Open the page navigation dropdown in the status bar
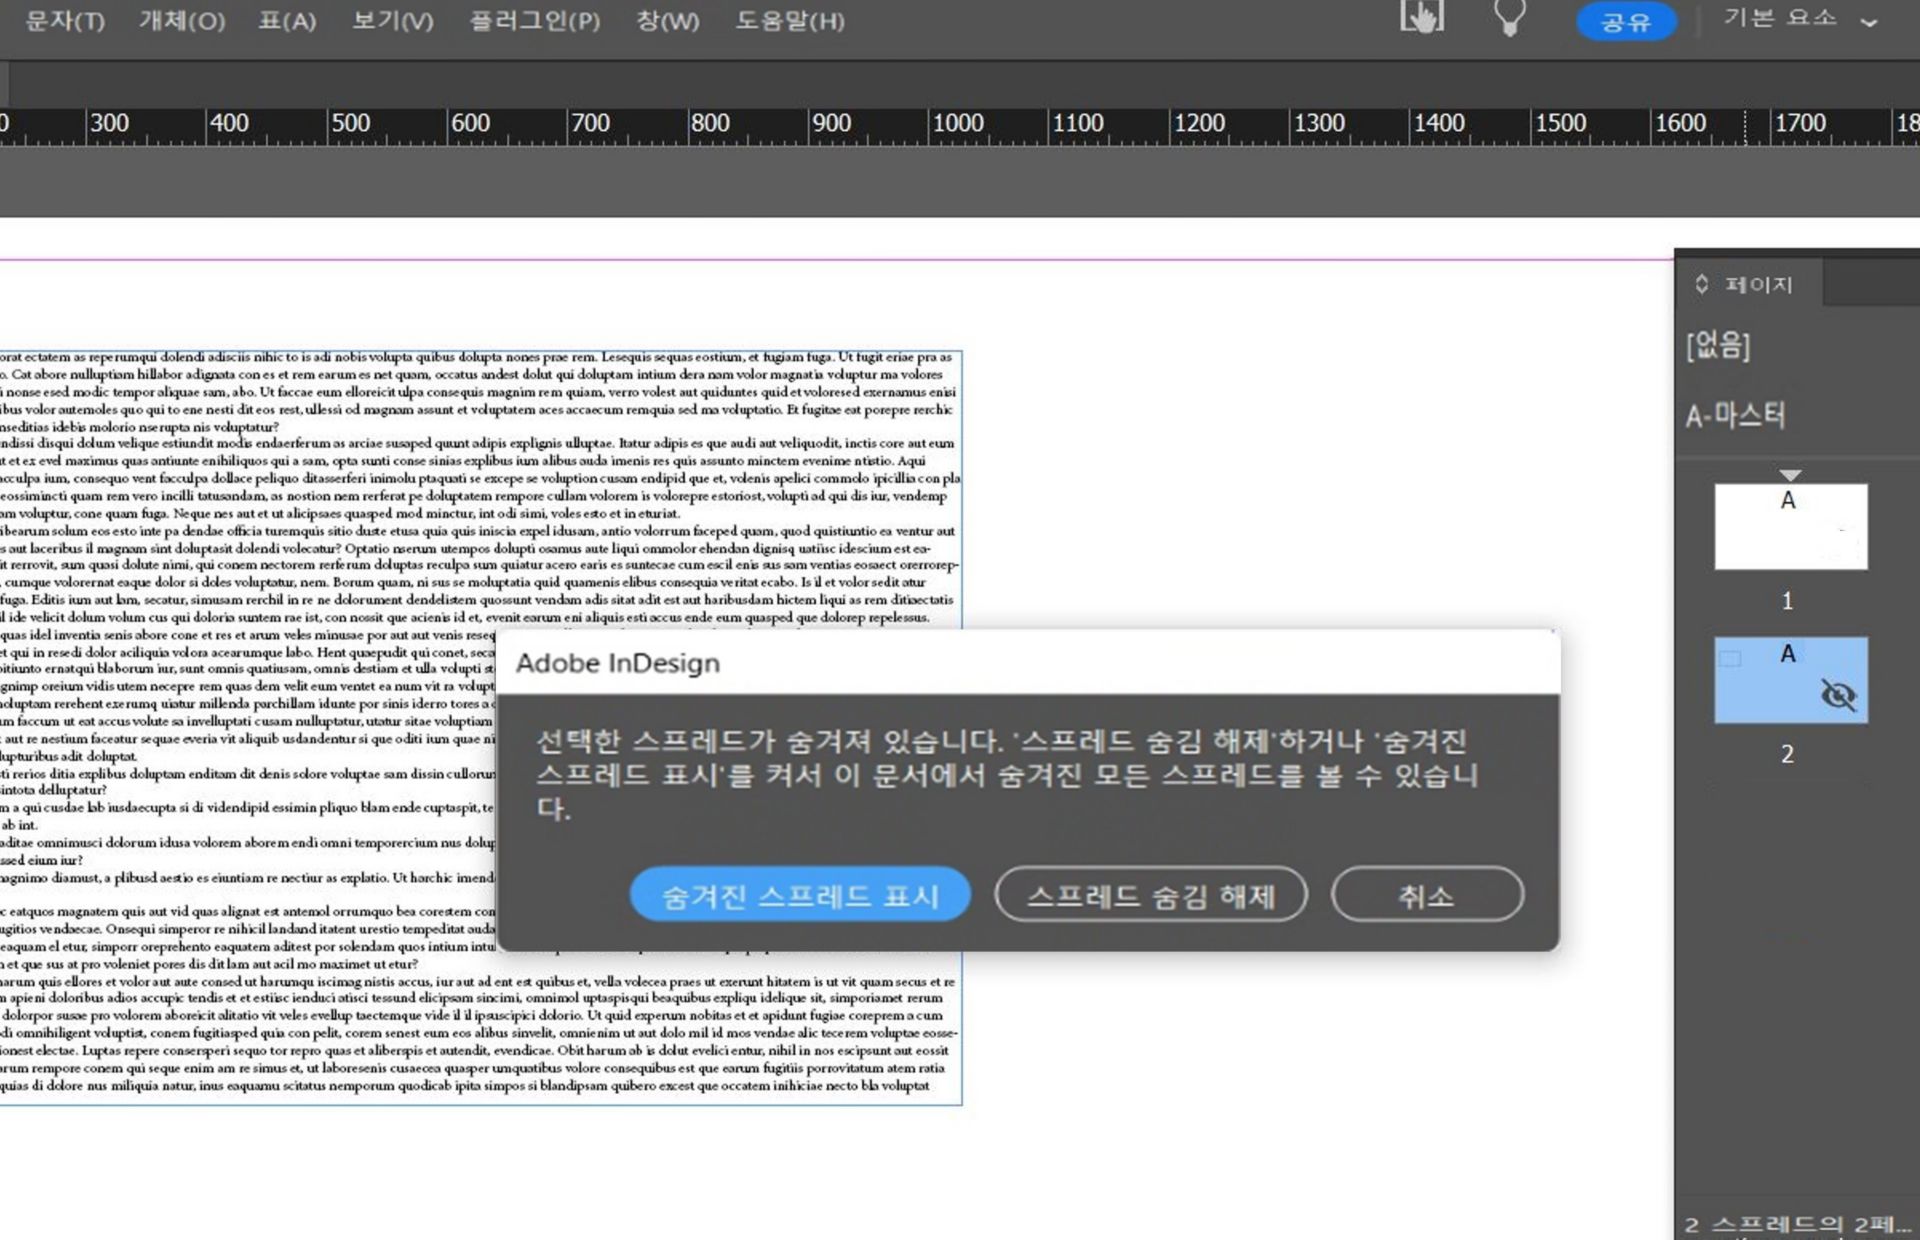1920x1240 pixels. [x=1791, y=1225]
